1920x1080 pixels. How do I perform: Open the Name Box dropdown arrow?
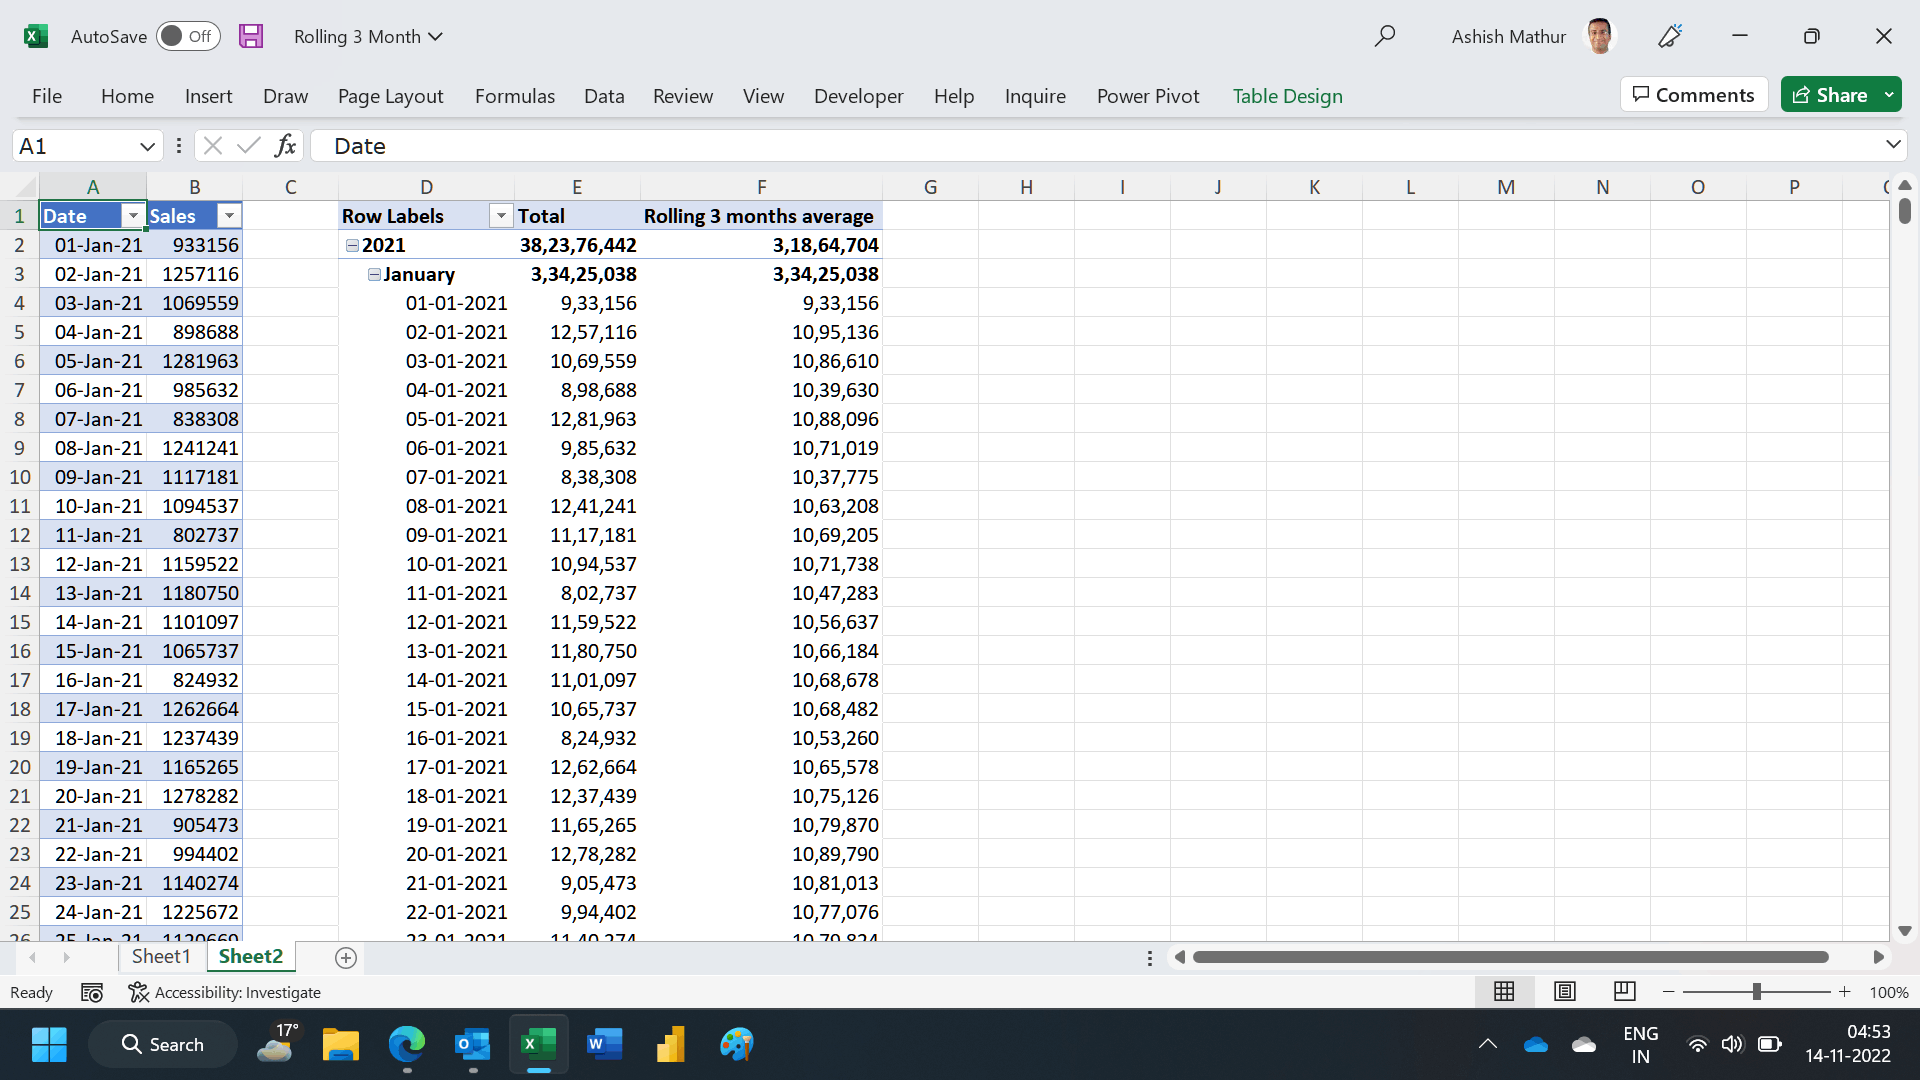(x=147, y=146)
